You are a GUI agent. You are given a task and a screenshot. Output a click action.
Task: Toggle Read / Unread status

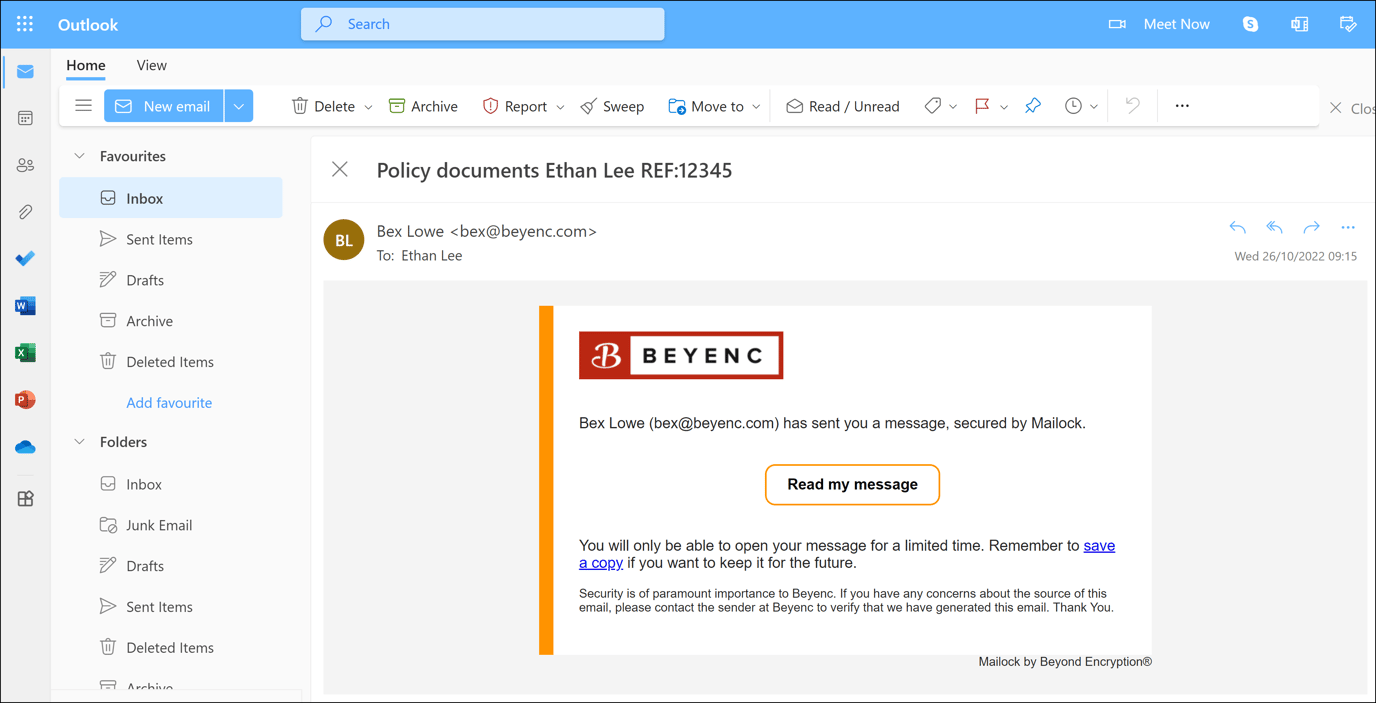[x=842, y=106]
